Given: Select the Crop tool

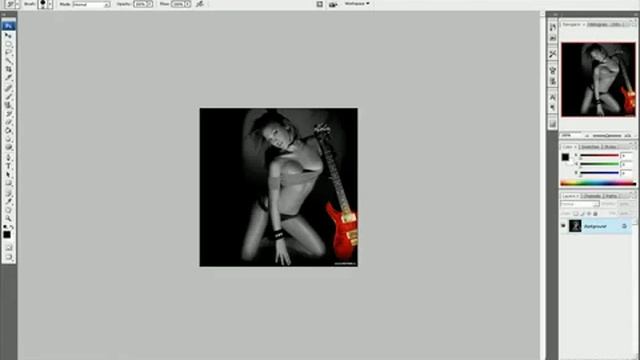Looking at the screenshot, I should pyautogui.click(x=8, y=69).
